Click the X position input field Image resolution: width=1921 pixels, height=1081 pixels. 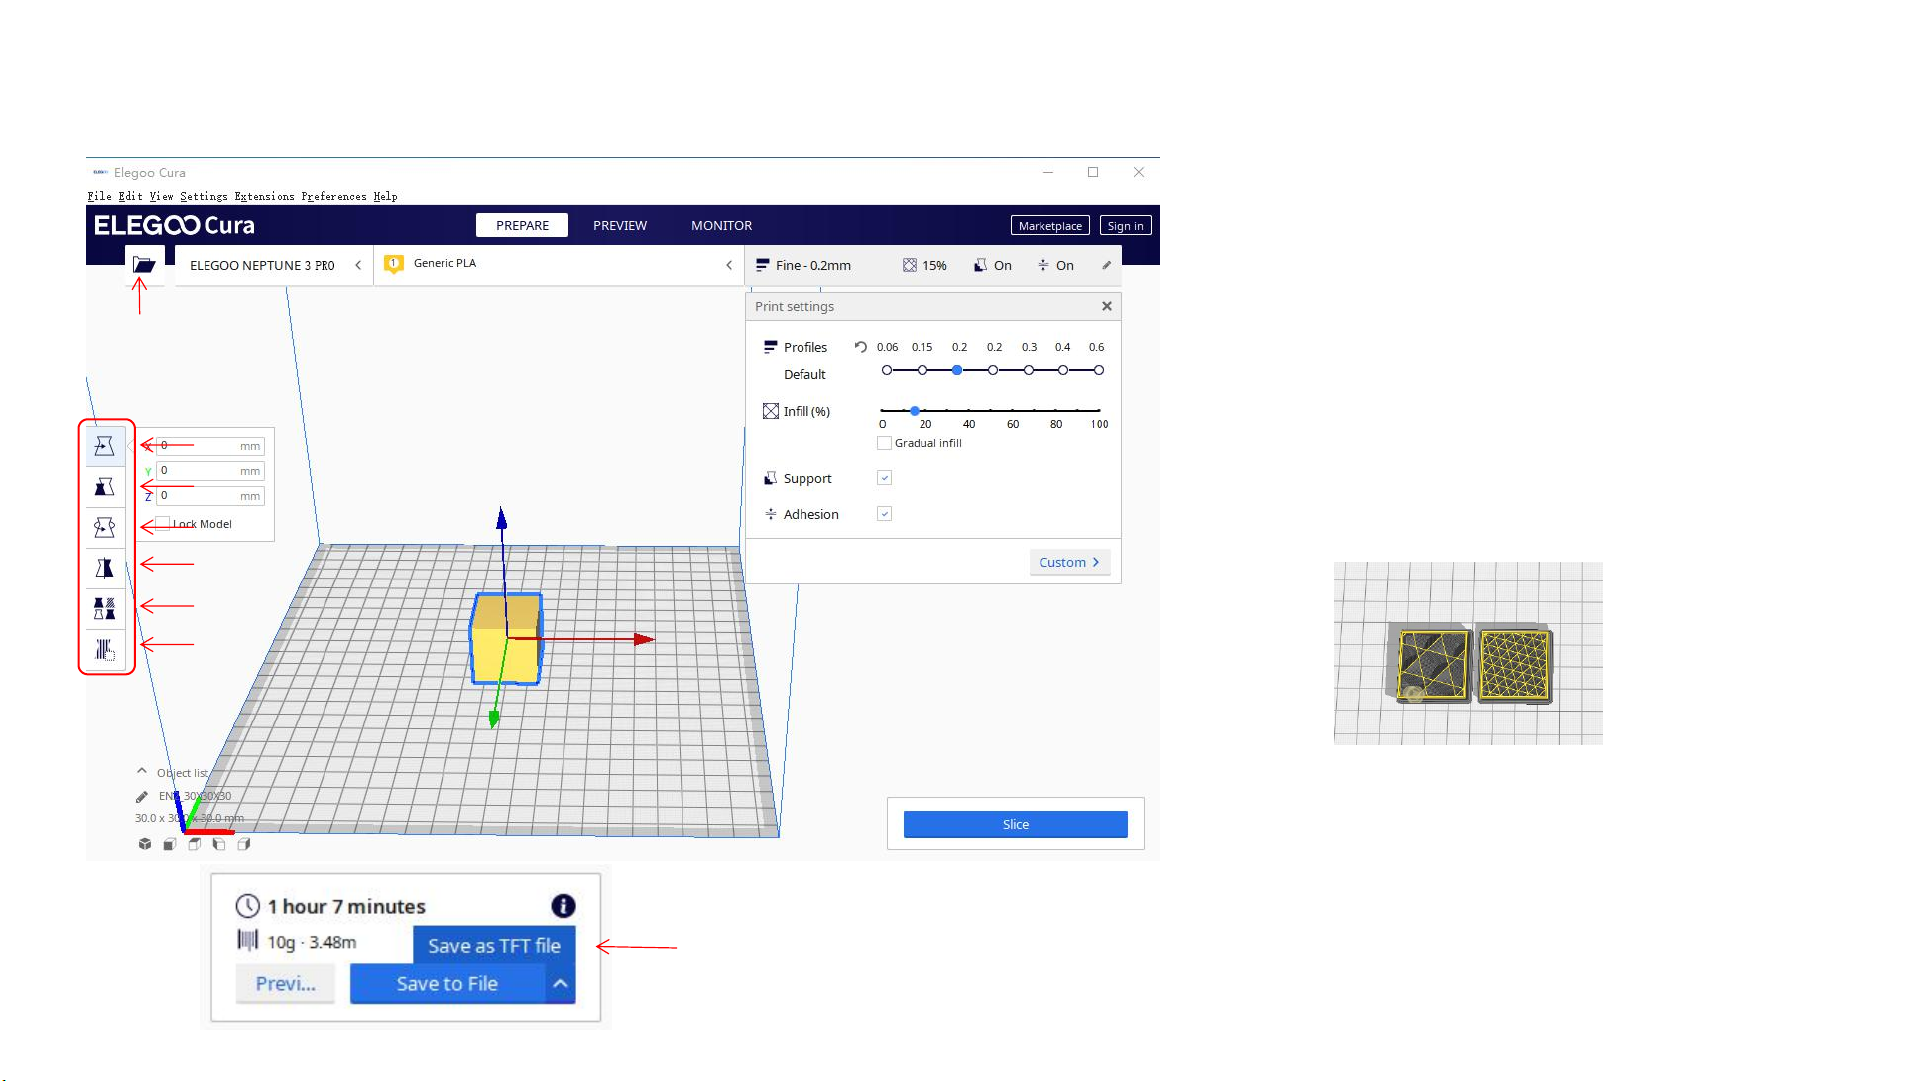[210, 446]
